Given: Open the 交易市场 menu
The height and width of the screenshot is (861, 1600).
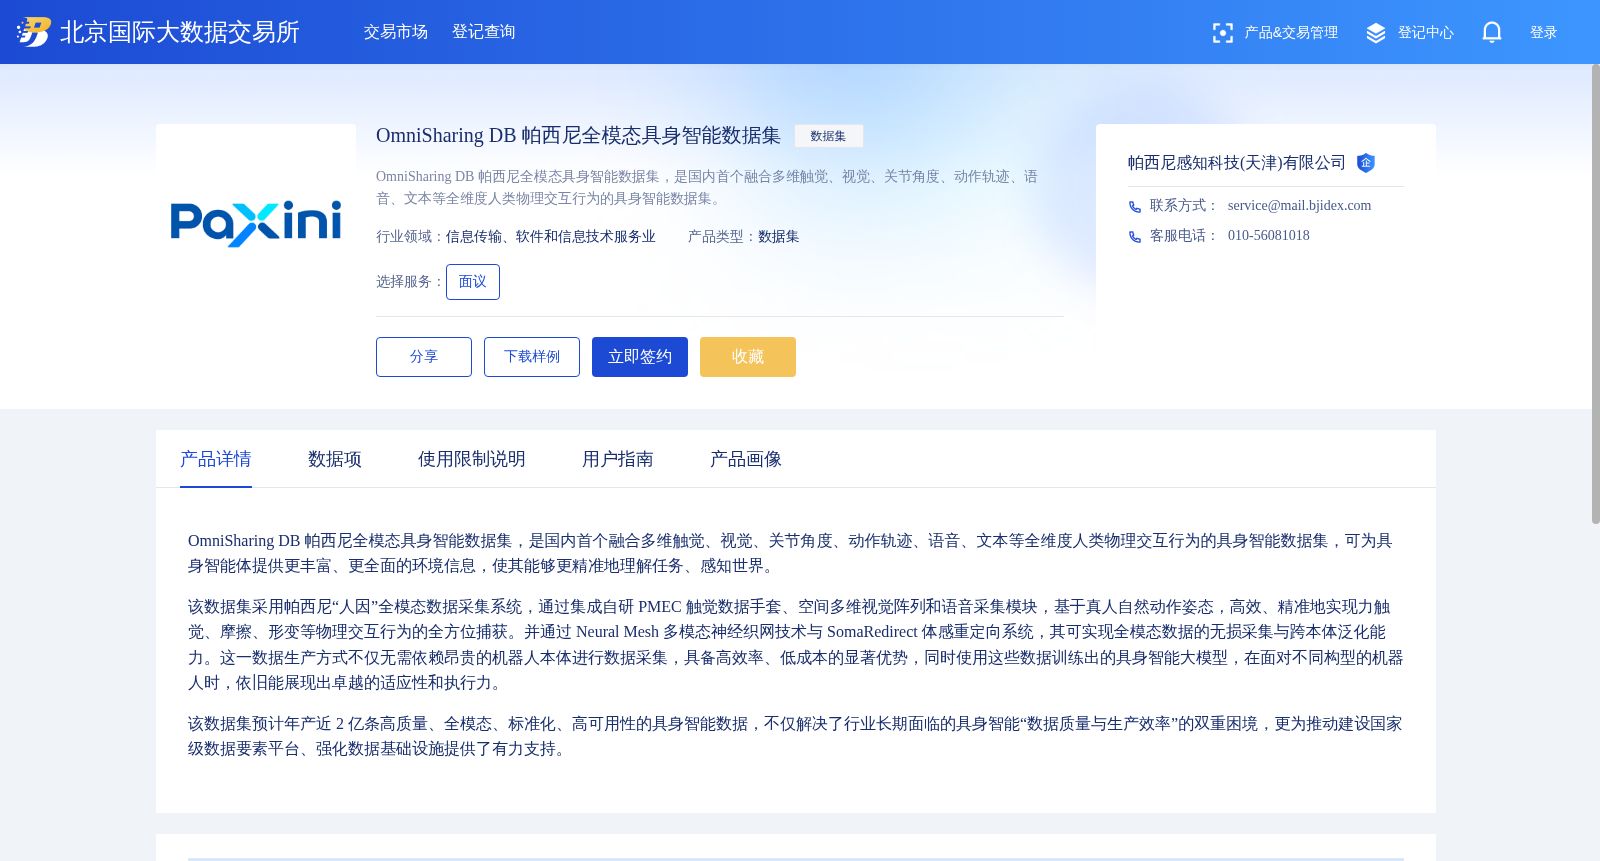Looking at the screenshot, I should click(x=396, y=32).
